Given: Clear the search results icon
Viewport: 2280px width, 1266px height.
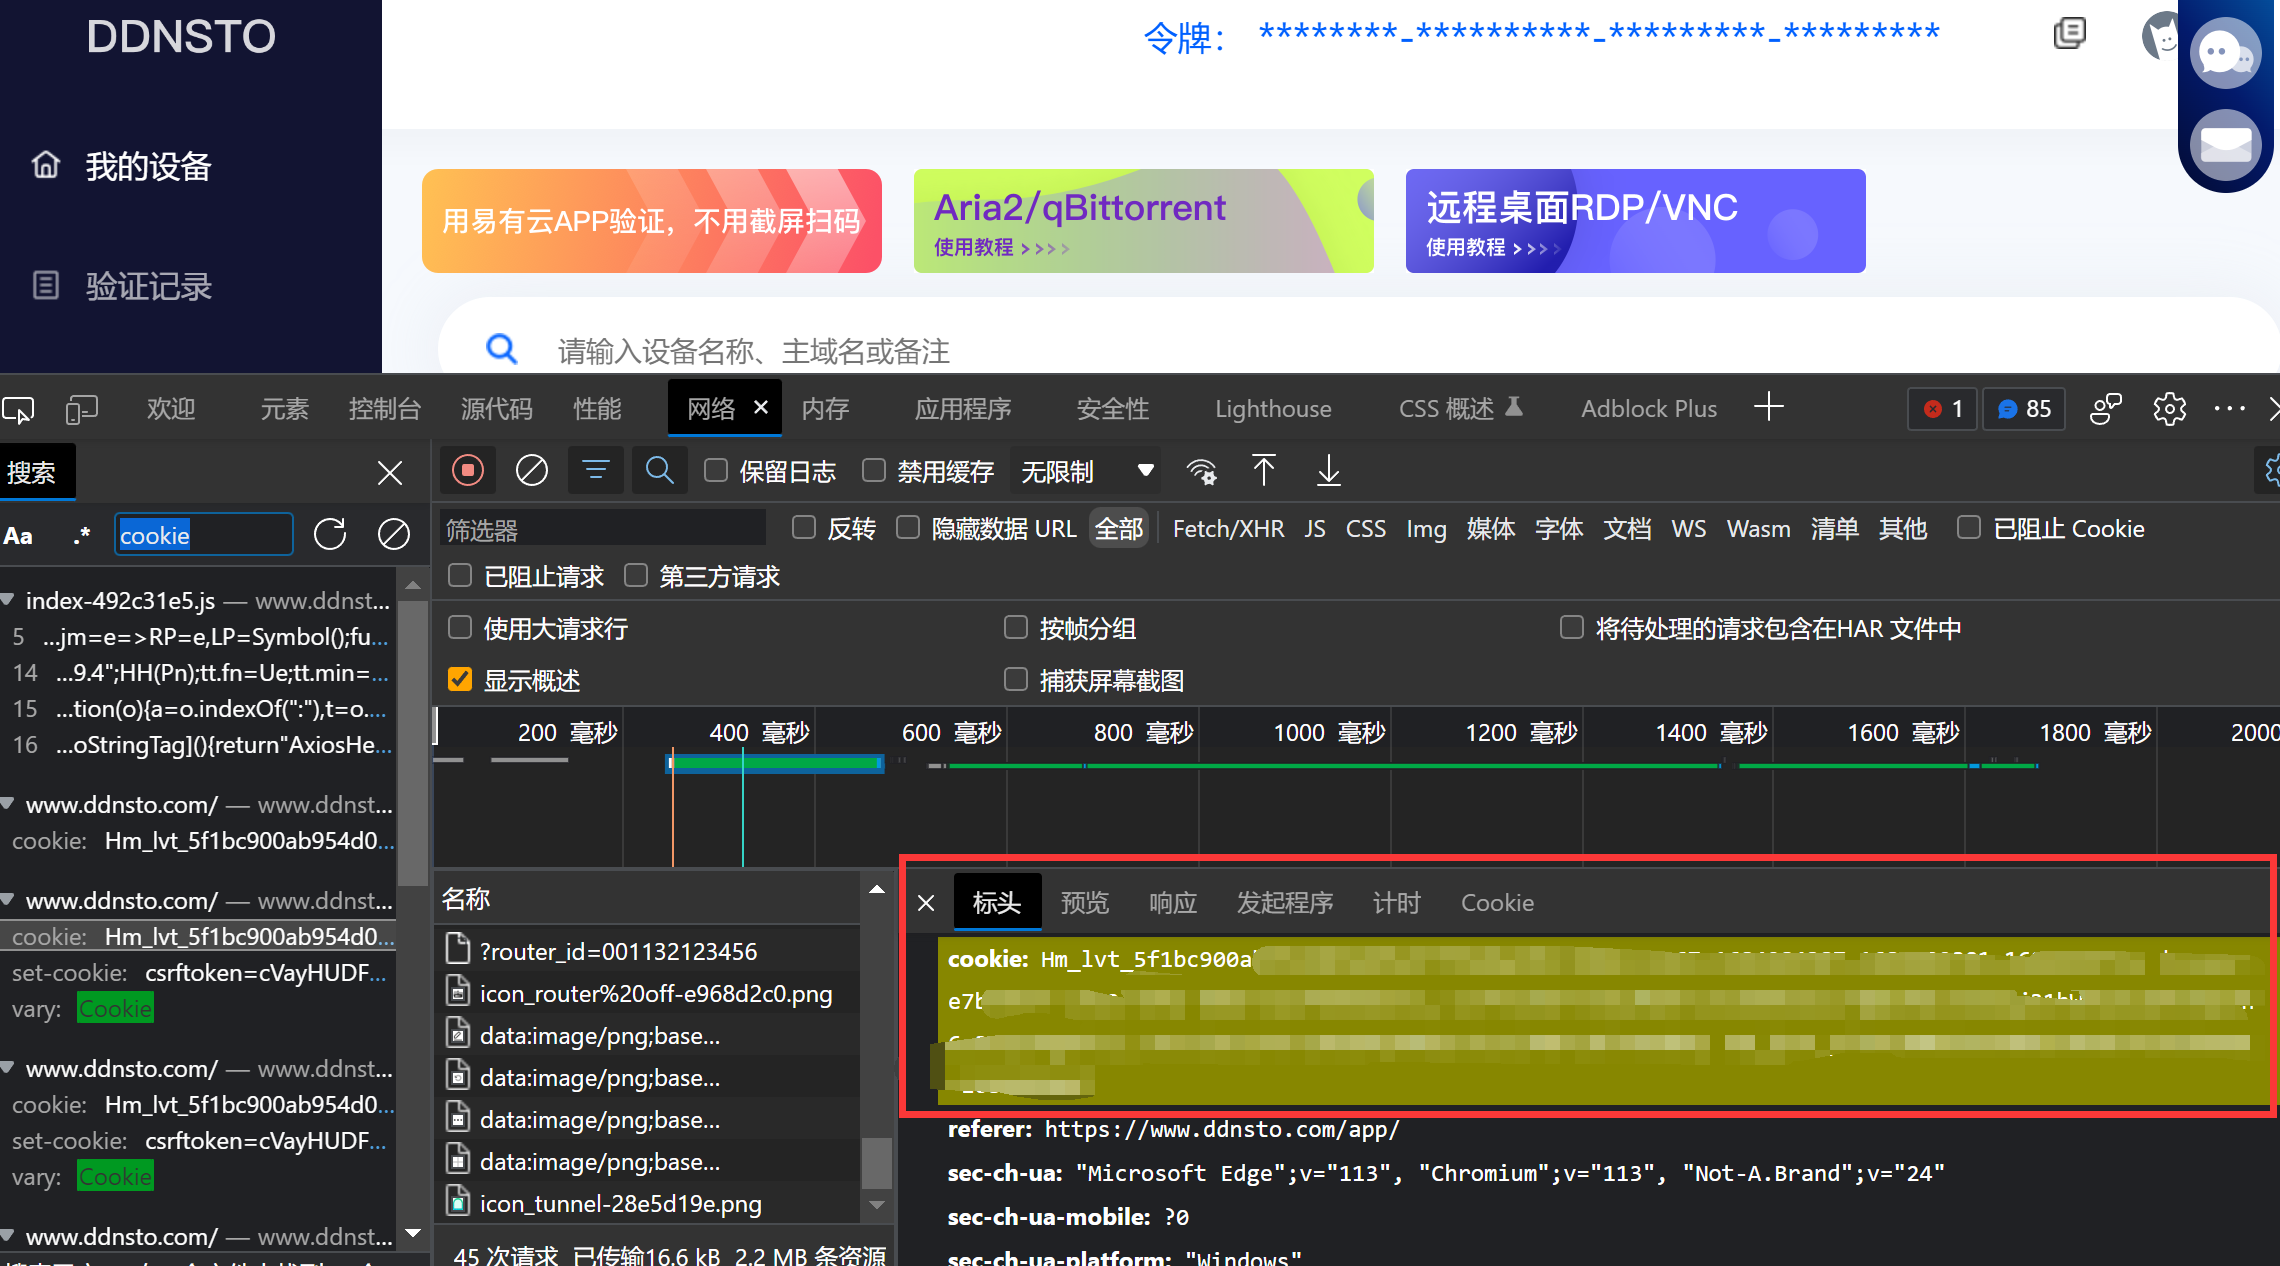Looking at the screenshot, I should (x=393, y=534).
